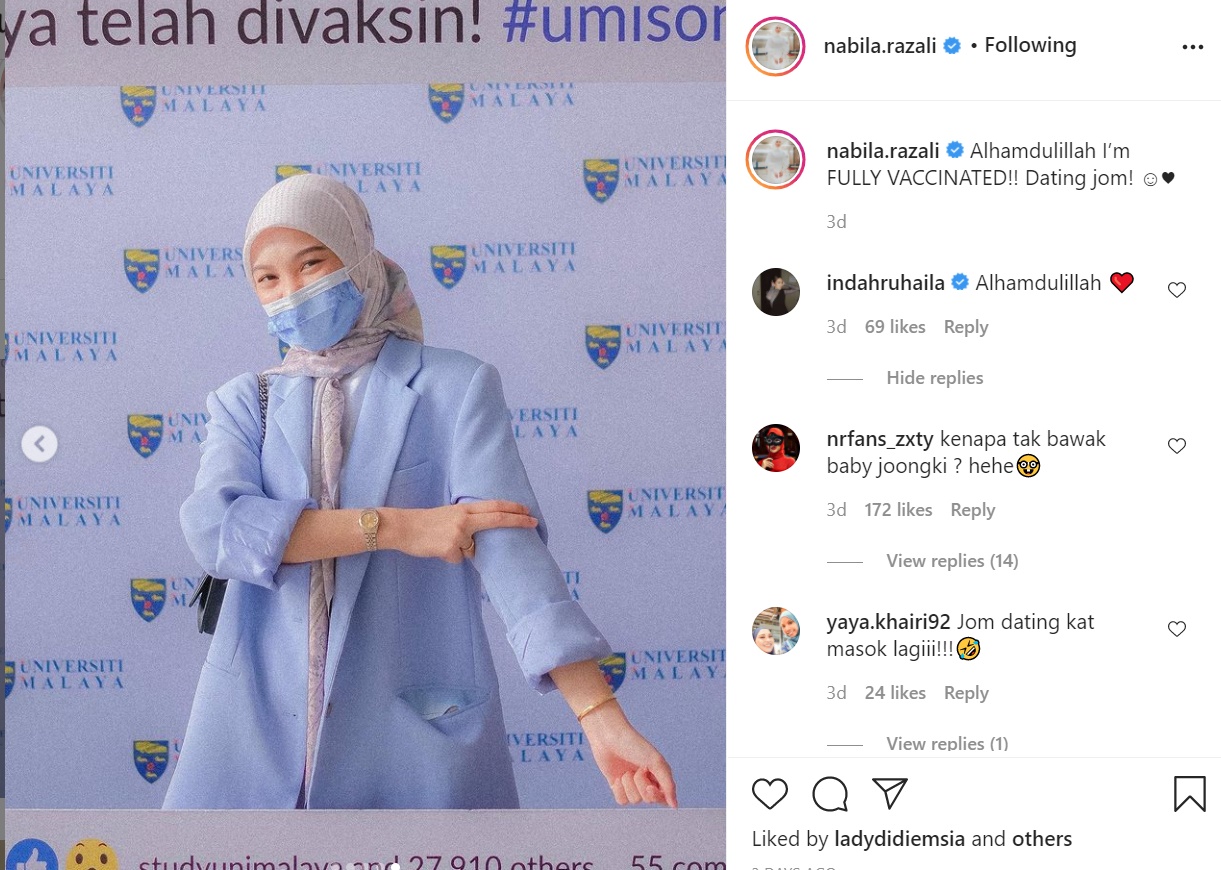
Task: Collapse replies with Hide replies
Action: click(x=934, y=378)
